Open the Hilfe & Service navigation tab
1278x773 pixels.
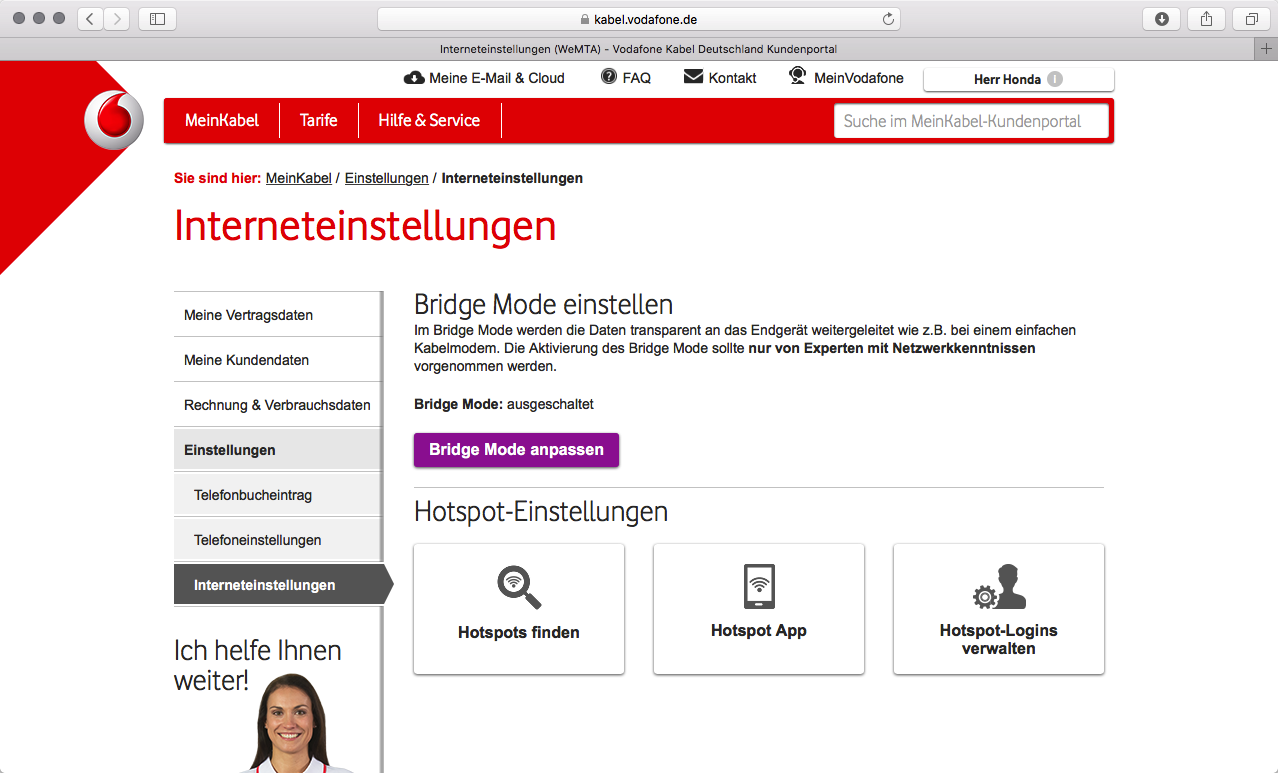429,120
